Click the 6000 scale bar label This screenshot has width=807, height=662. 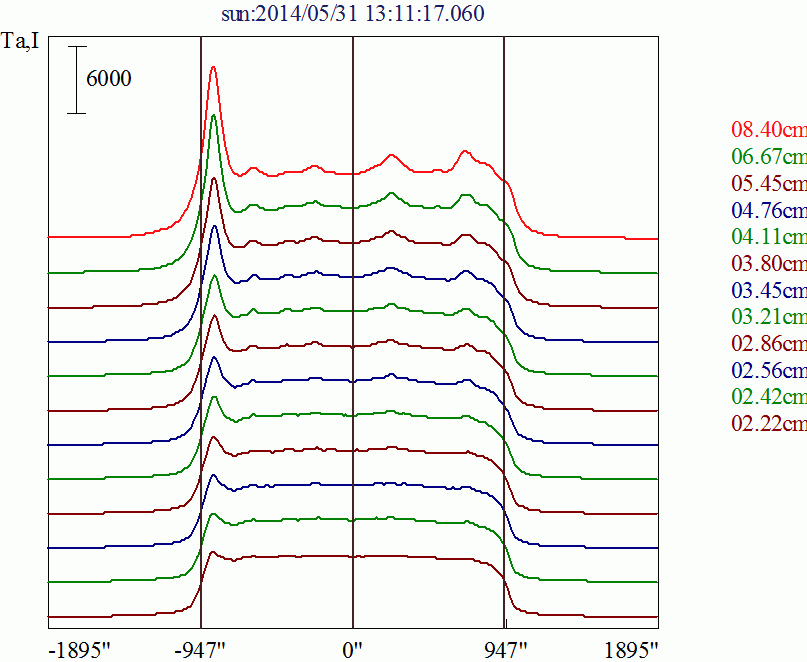pyautogui.click(x=109, y=79)
